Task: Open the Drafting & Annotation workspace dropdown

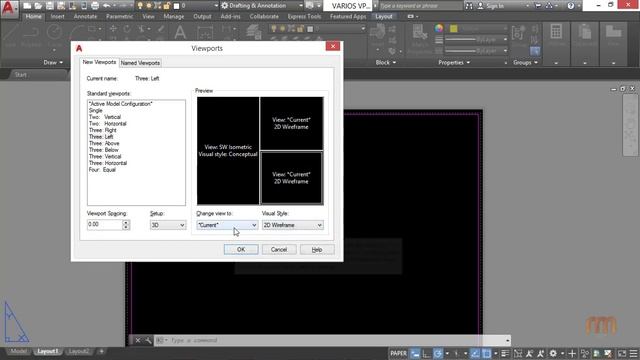Action: click(262, 6)
